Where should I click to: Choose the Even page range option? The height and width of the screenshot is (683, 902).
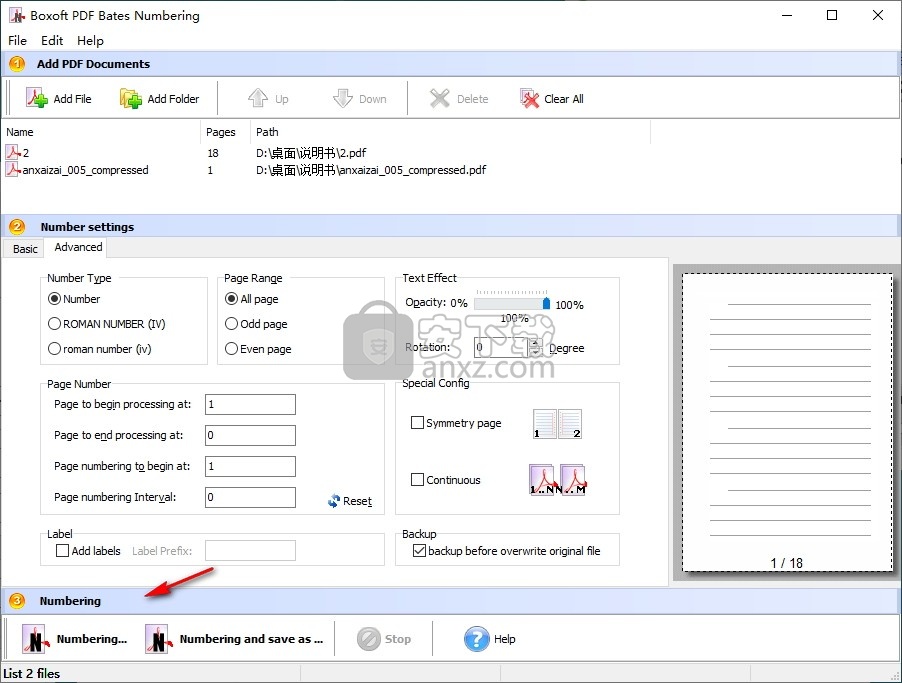click(x=231, y=349)
